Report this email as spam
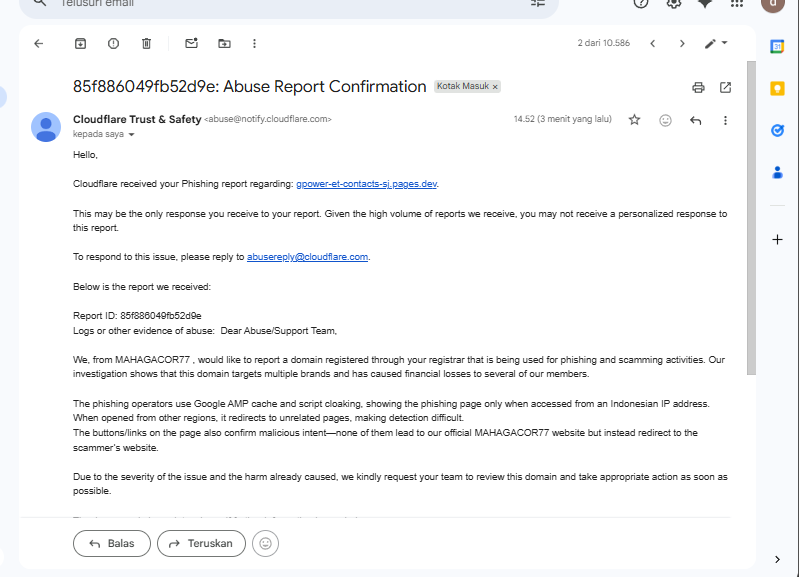The width and height of the screenshot is (799, 577). (113, 43)
